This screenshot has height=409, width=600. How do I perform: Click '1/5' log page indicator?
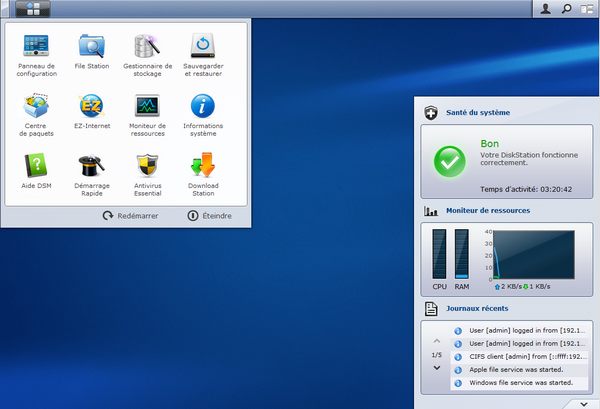pos(437,355)
